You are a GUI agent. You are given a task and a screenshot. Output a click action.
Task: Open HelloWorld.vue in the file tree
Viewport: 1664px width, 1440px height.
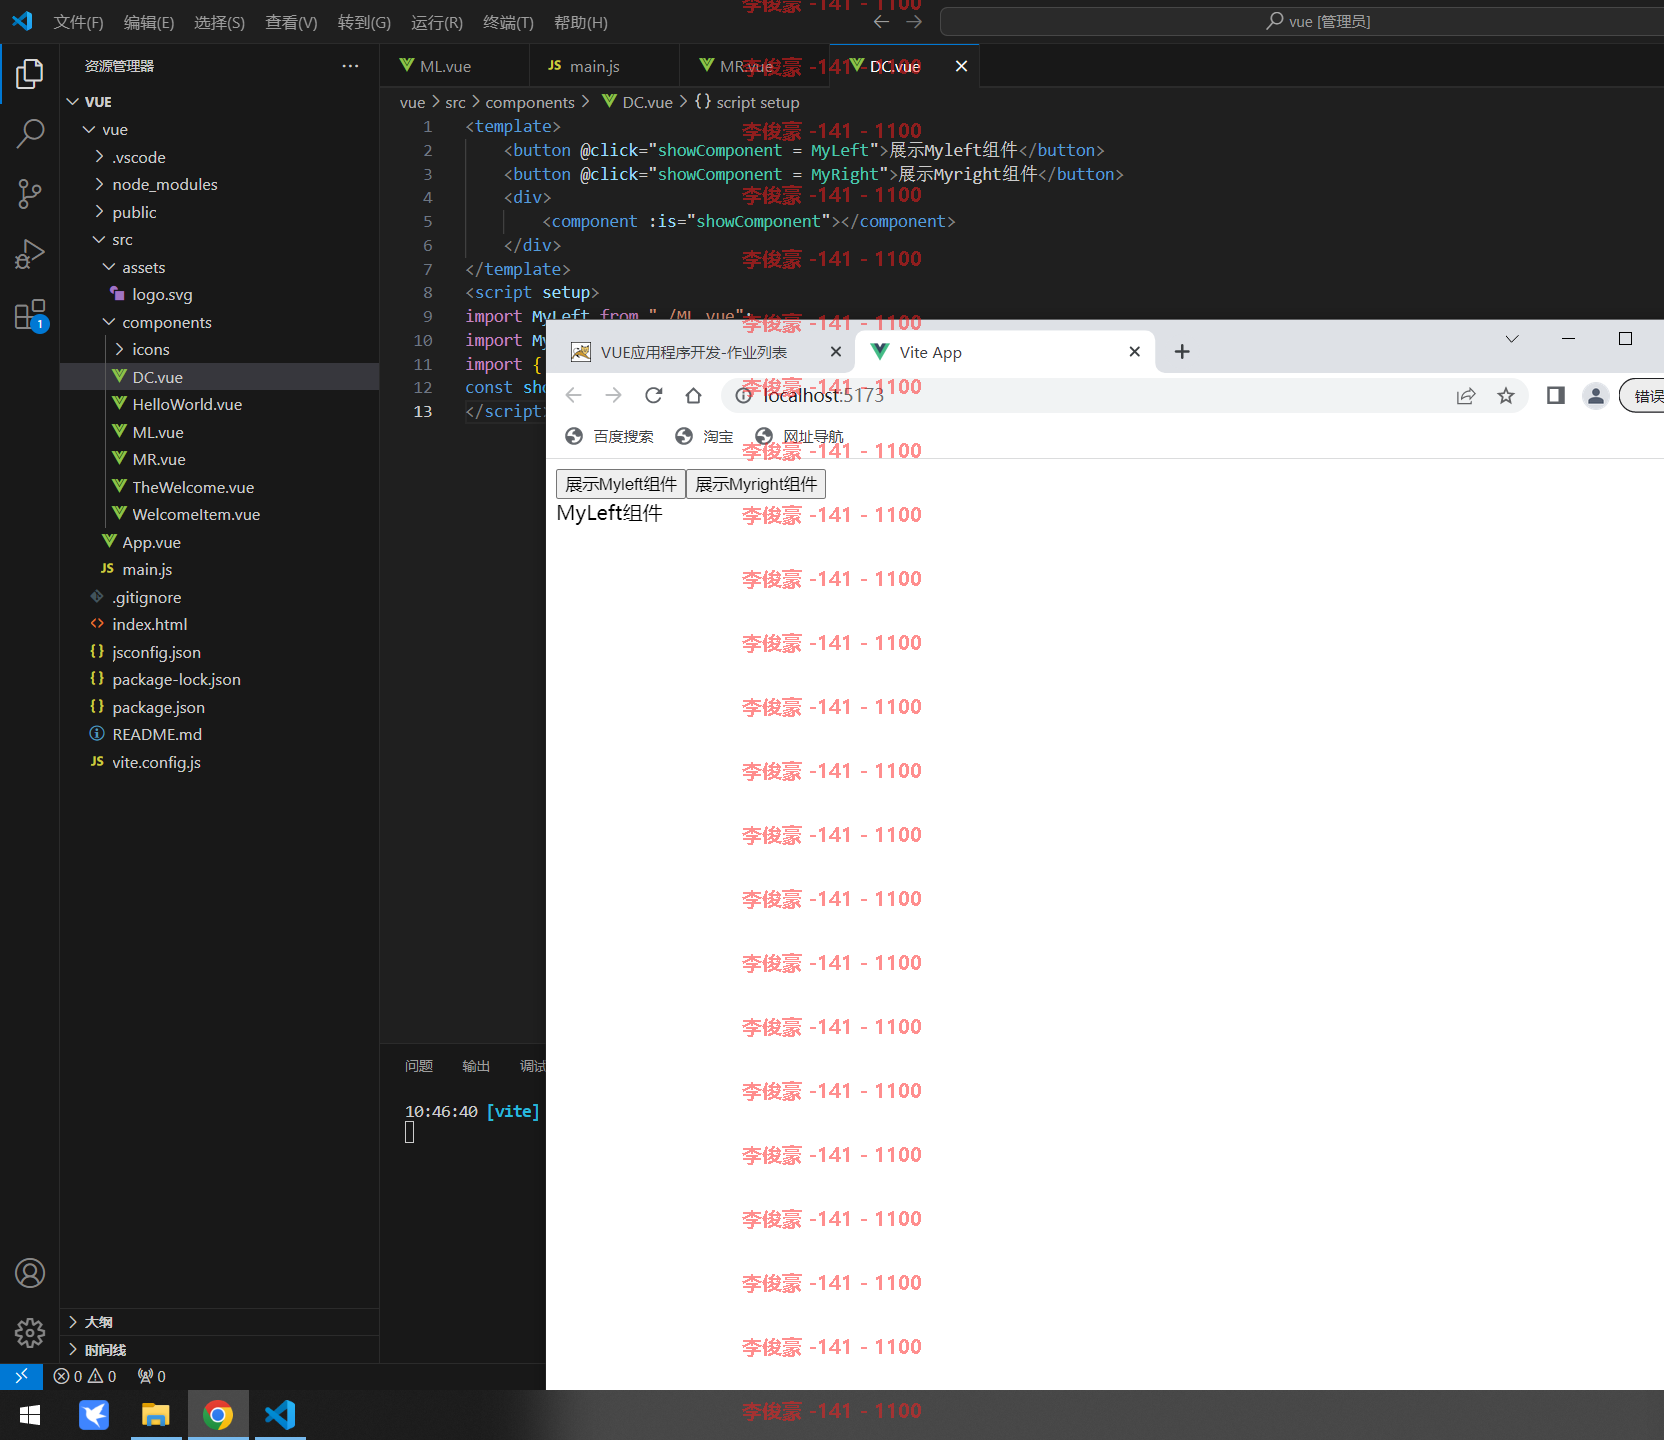(x=187, y=404)
